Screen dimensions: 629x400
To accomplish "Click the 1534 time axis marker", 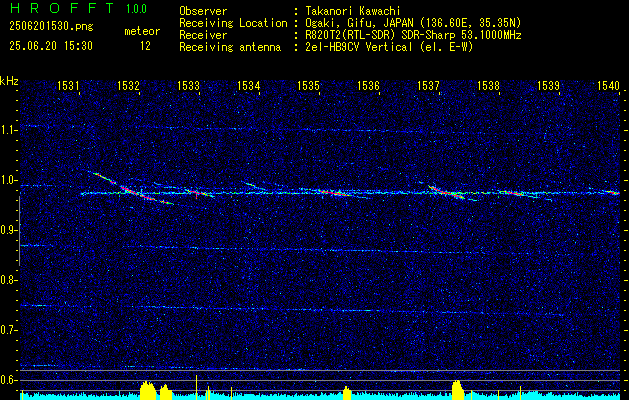I will click(x=248, y=85).
